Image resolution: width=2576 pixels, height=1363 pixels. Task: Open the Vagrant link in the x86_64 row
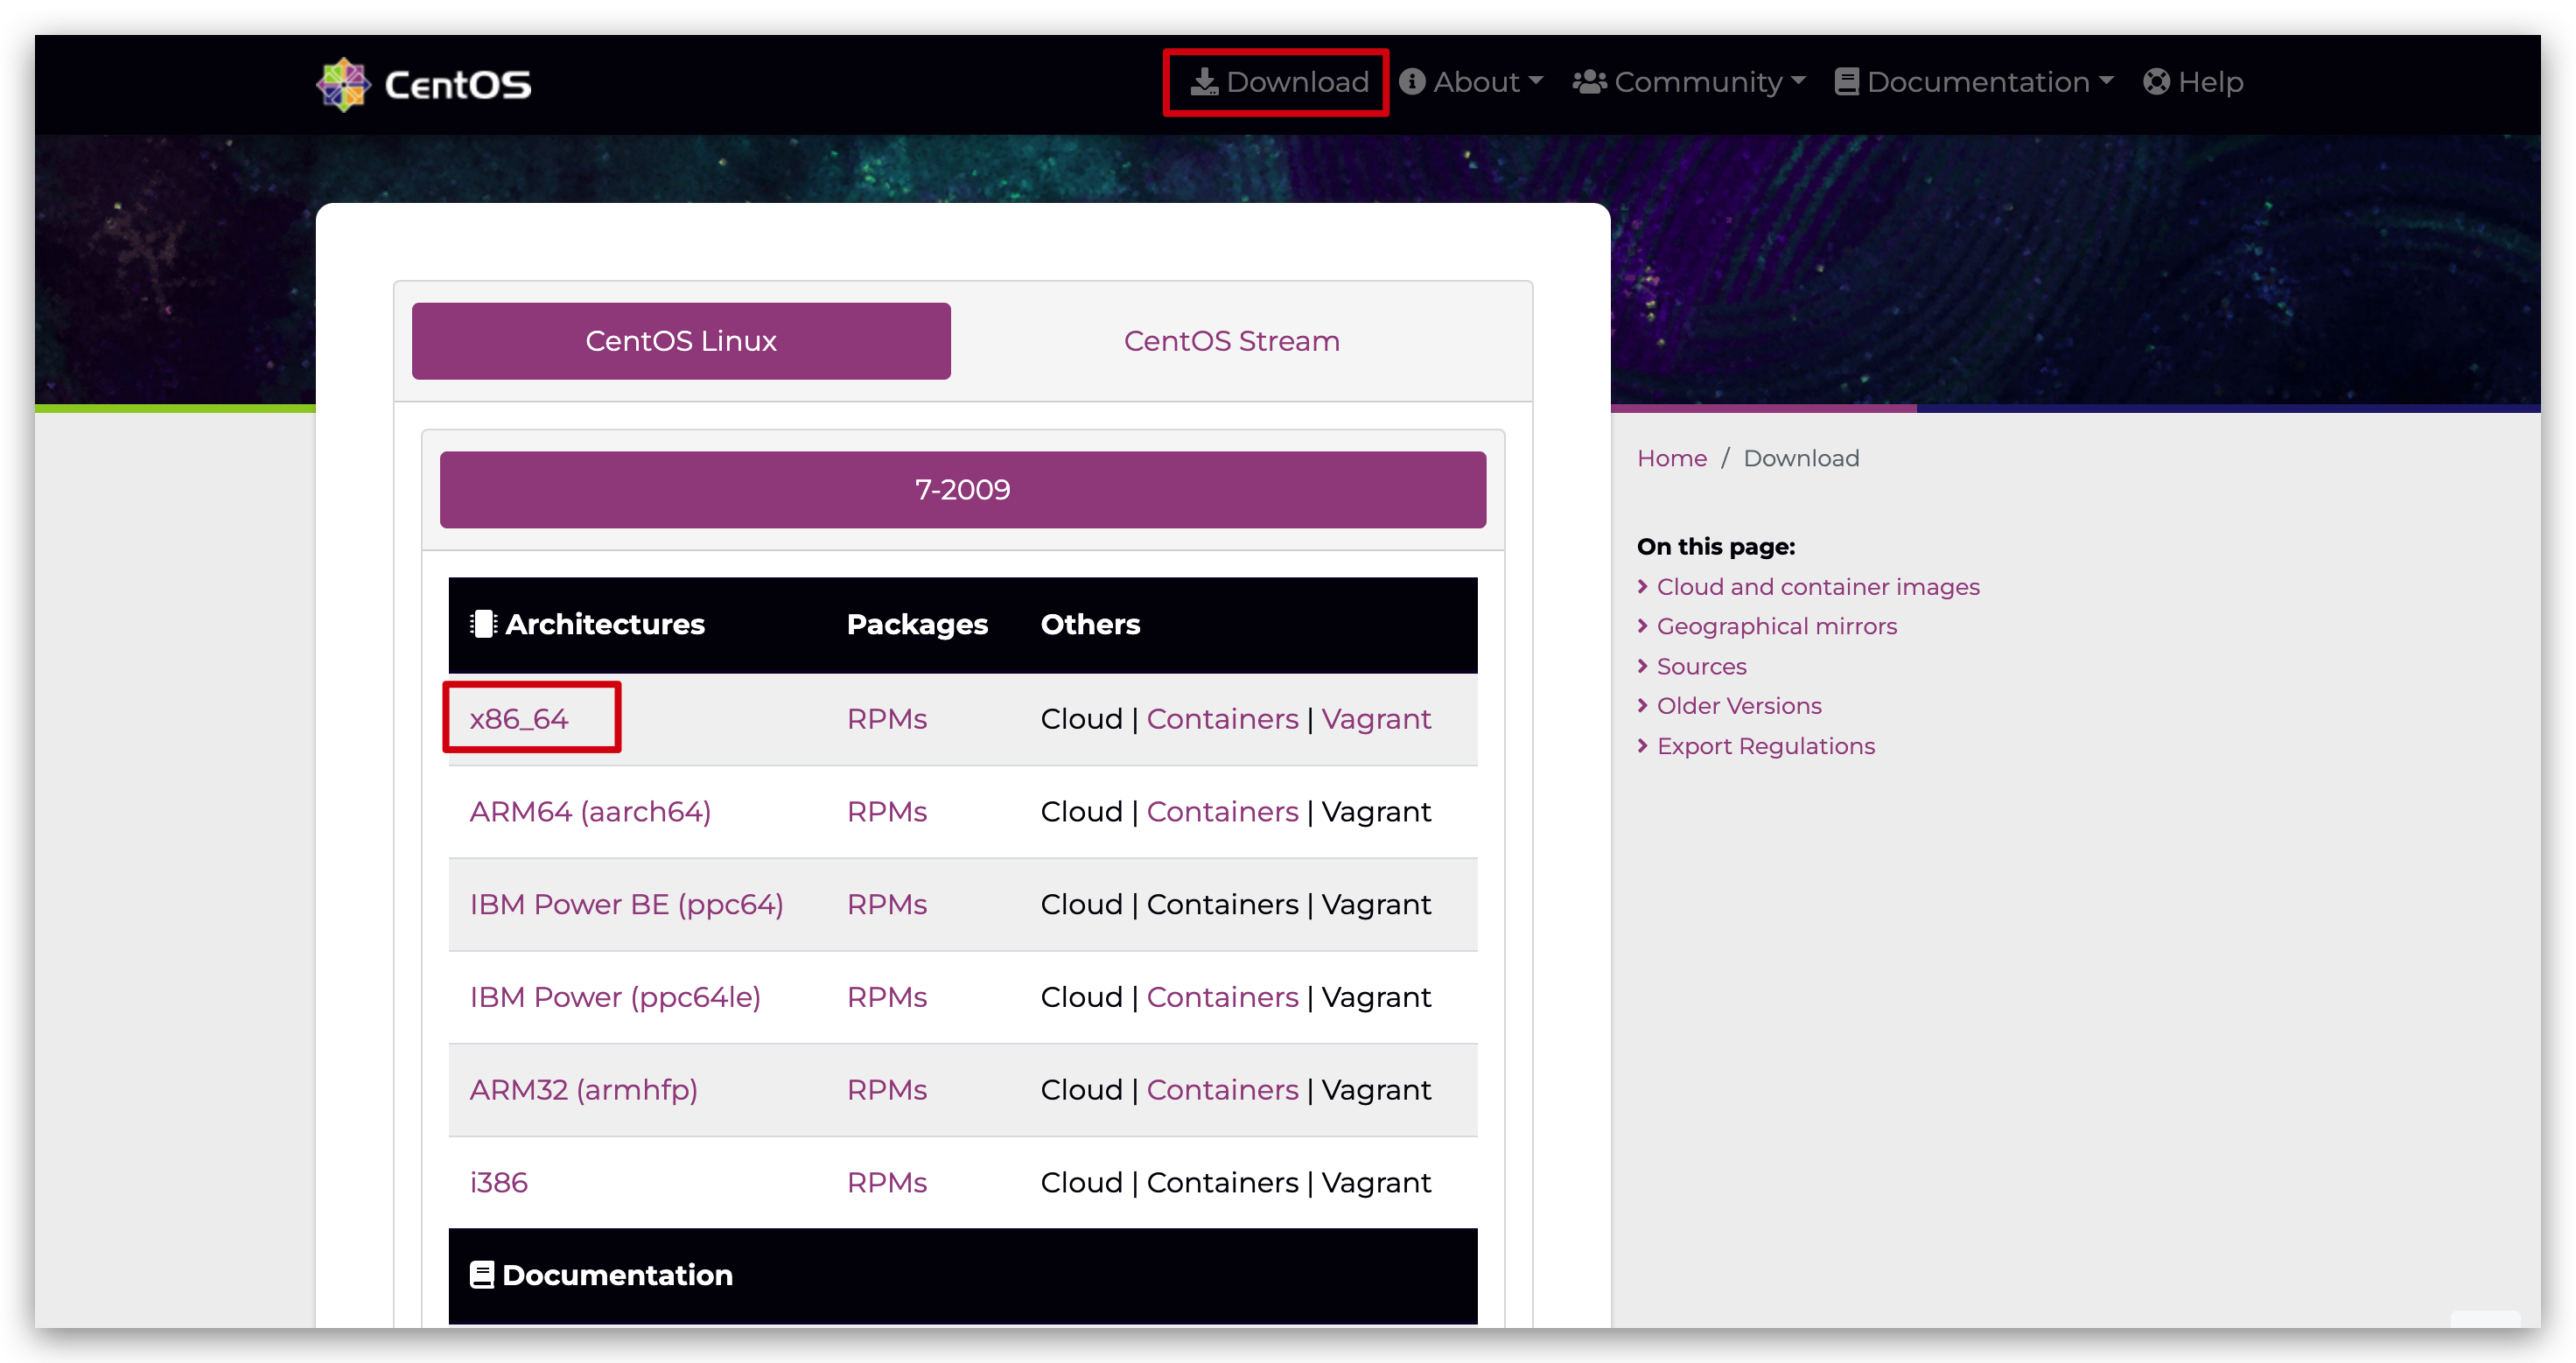(1376, 719)
